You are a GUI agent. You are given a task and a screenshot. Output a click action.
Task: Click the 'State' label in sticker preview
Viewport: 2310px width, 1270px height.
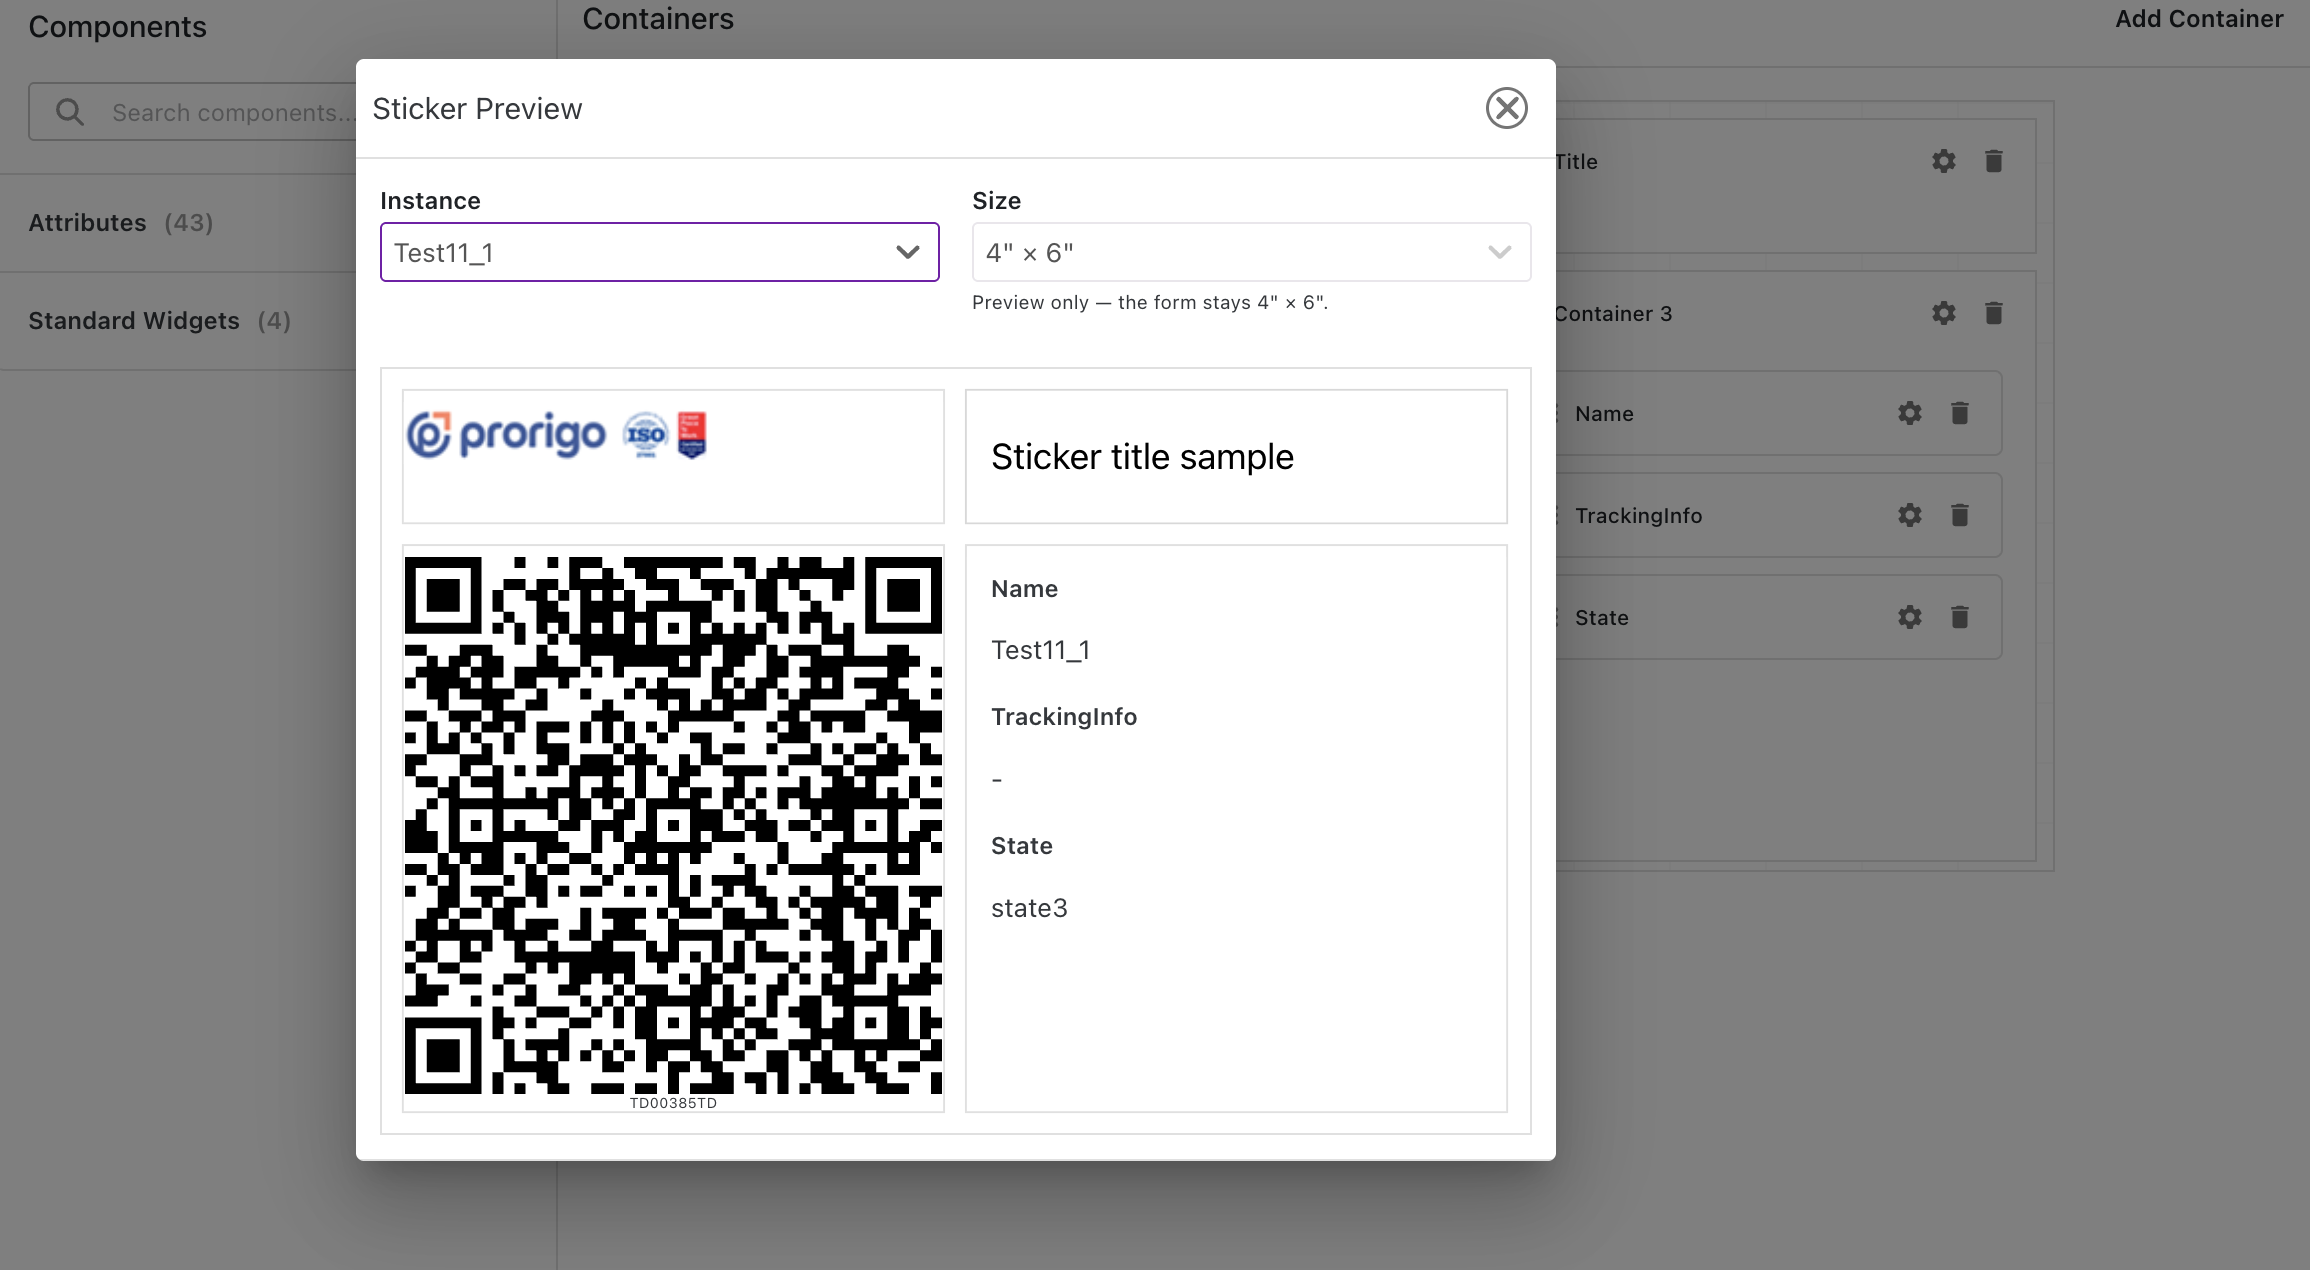(1021, 846)
